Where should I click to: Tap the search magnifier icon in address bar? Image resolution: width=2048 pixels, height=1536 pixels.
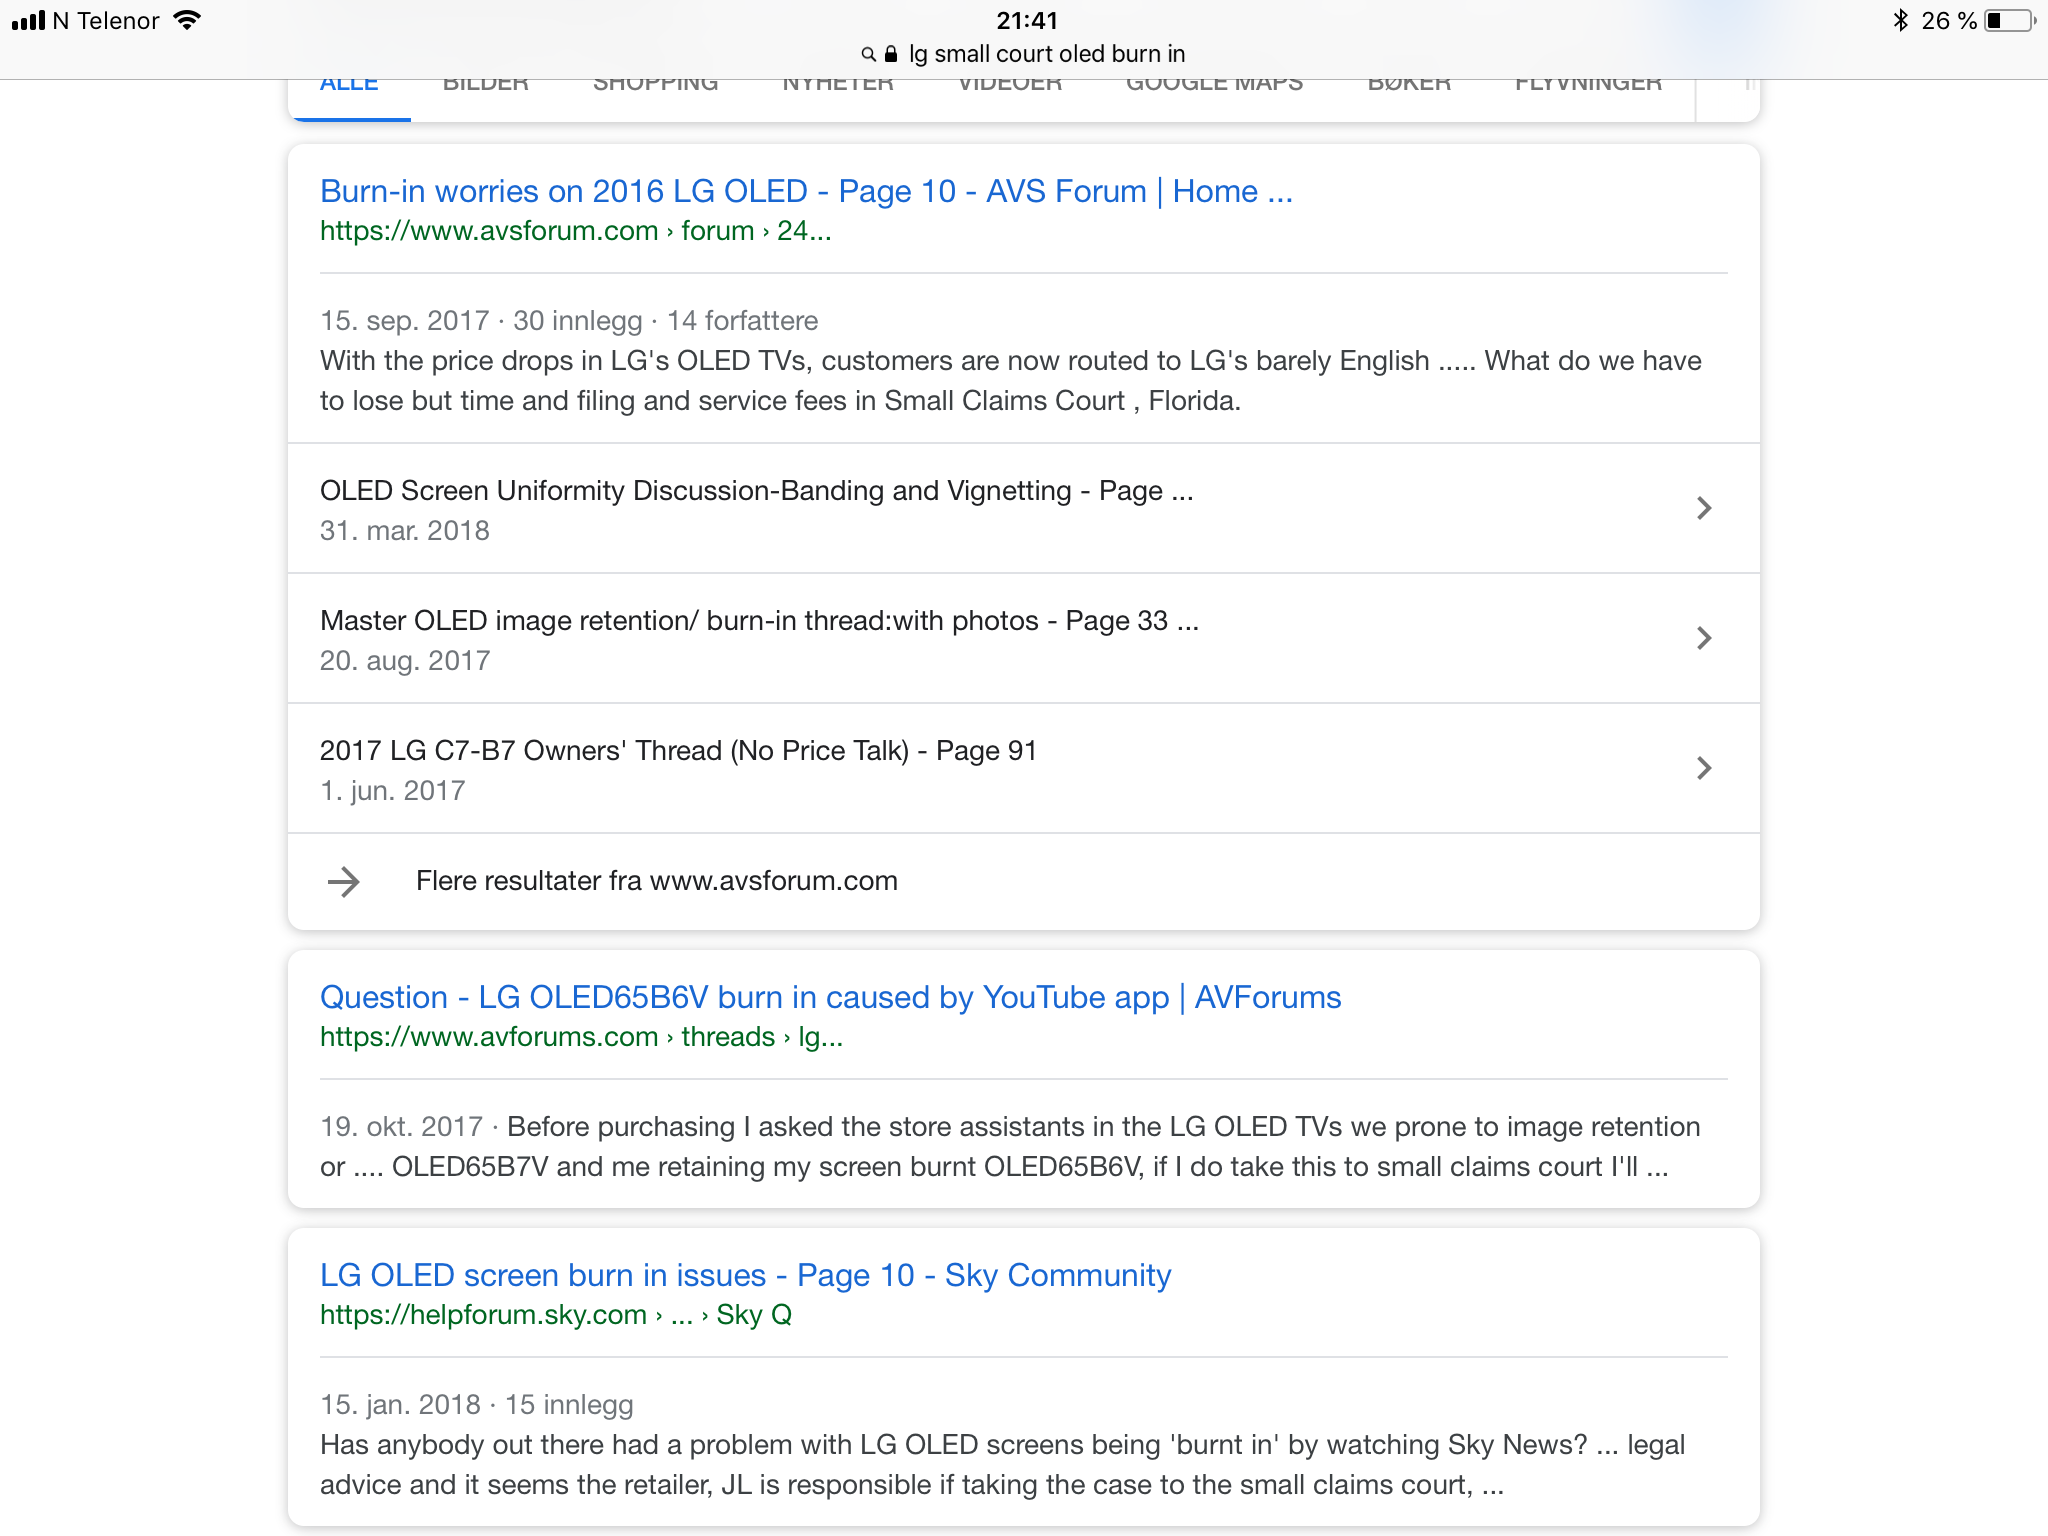pyautogui.click(x=868, y=54)
